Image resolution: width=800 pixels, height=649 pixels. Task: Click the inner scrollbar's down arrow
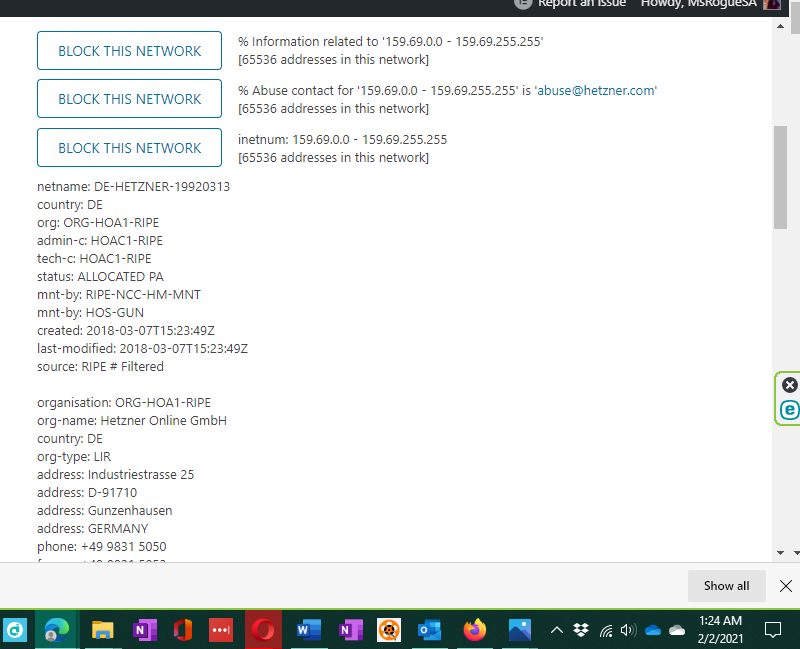(x=780, y=552)
